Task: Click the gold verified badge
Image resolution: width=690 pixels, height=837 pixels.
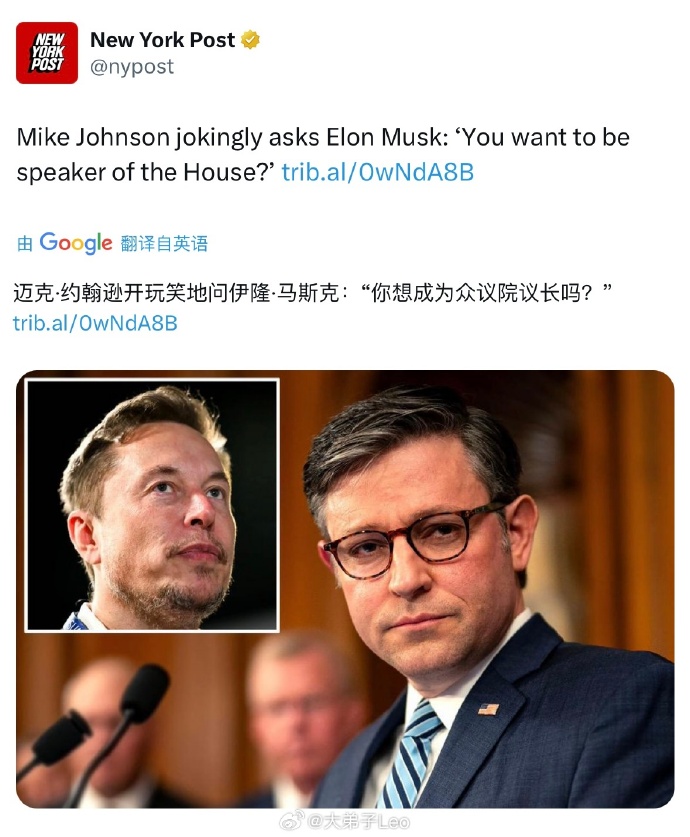Action: 250,40
